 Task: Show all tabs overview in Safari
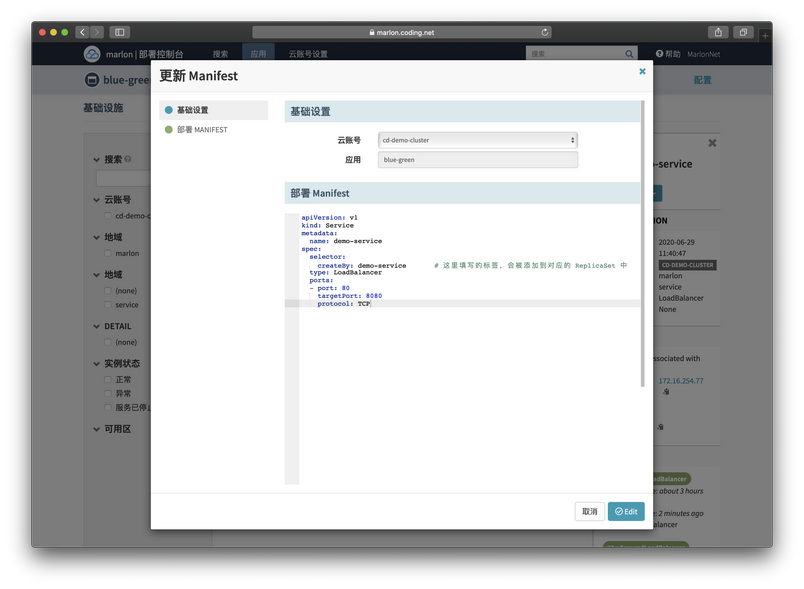(x=744, y=32)
